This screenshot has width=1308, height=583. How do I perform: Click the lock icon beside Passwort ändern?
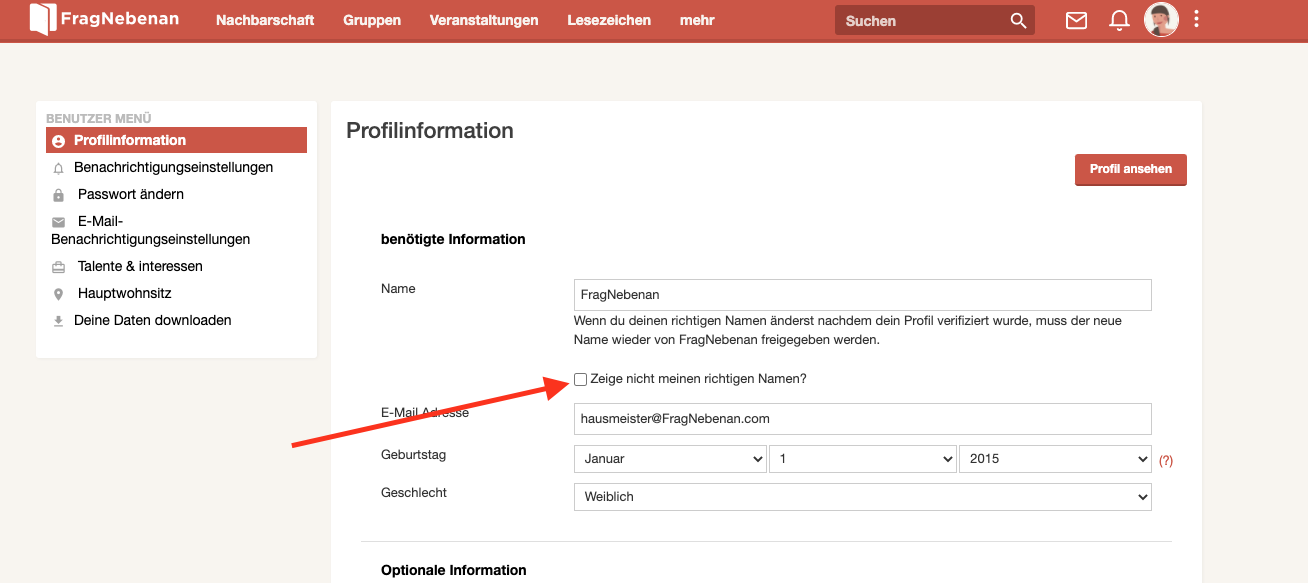coord(58,195)
